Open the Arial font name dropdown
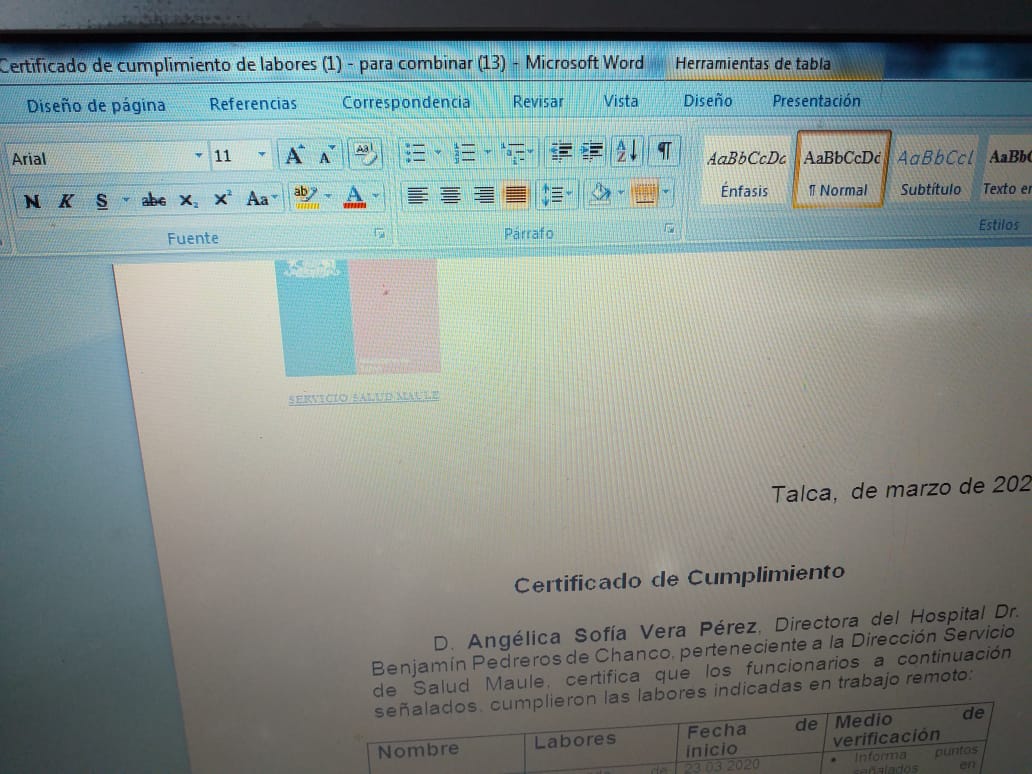 [198, 156]
